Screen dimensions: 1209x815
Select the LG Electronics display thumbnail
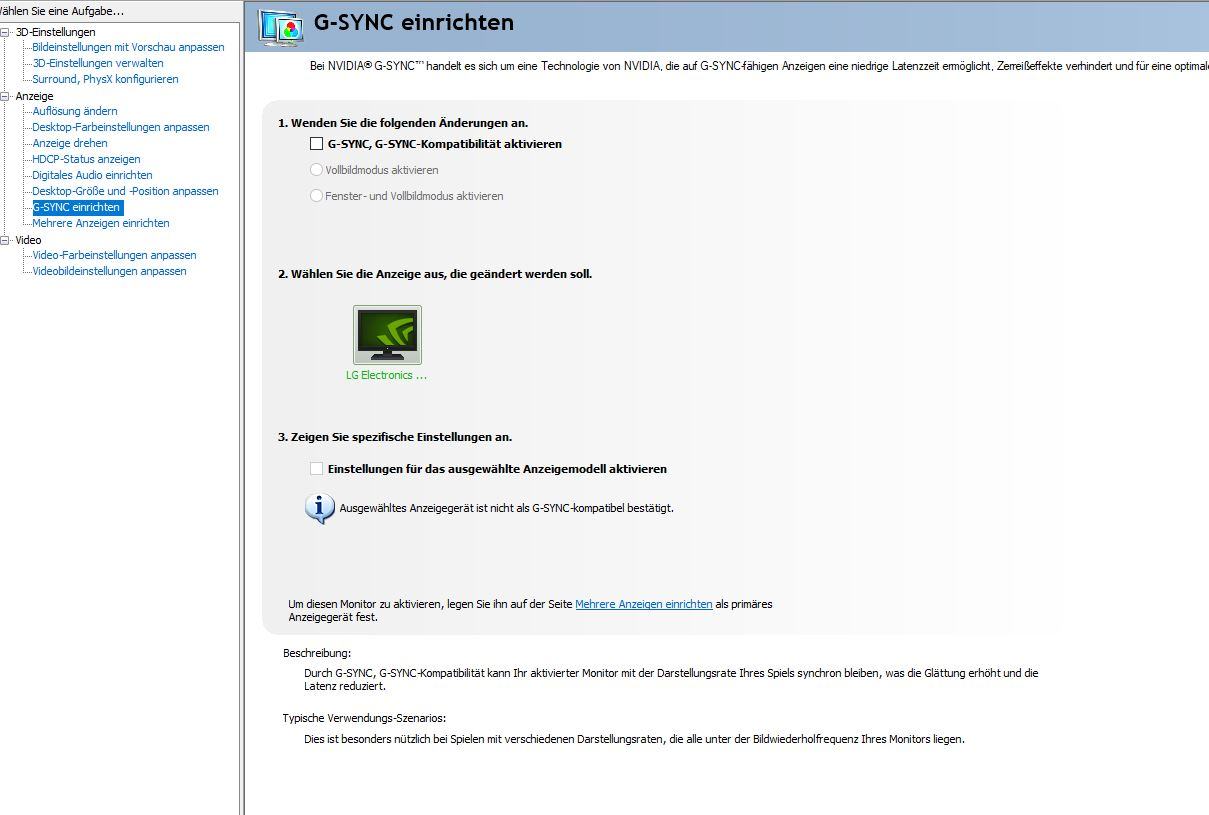[387, 335]
